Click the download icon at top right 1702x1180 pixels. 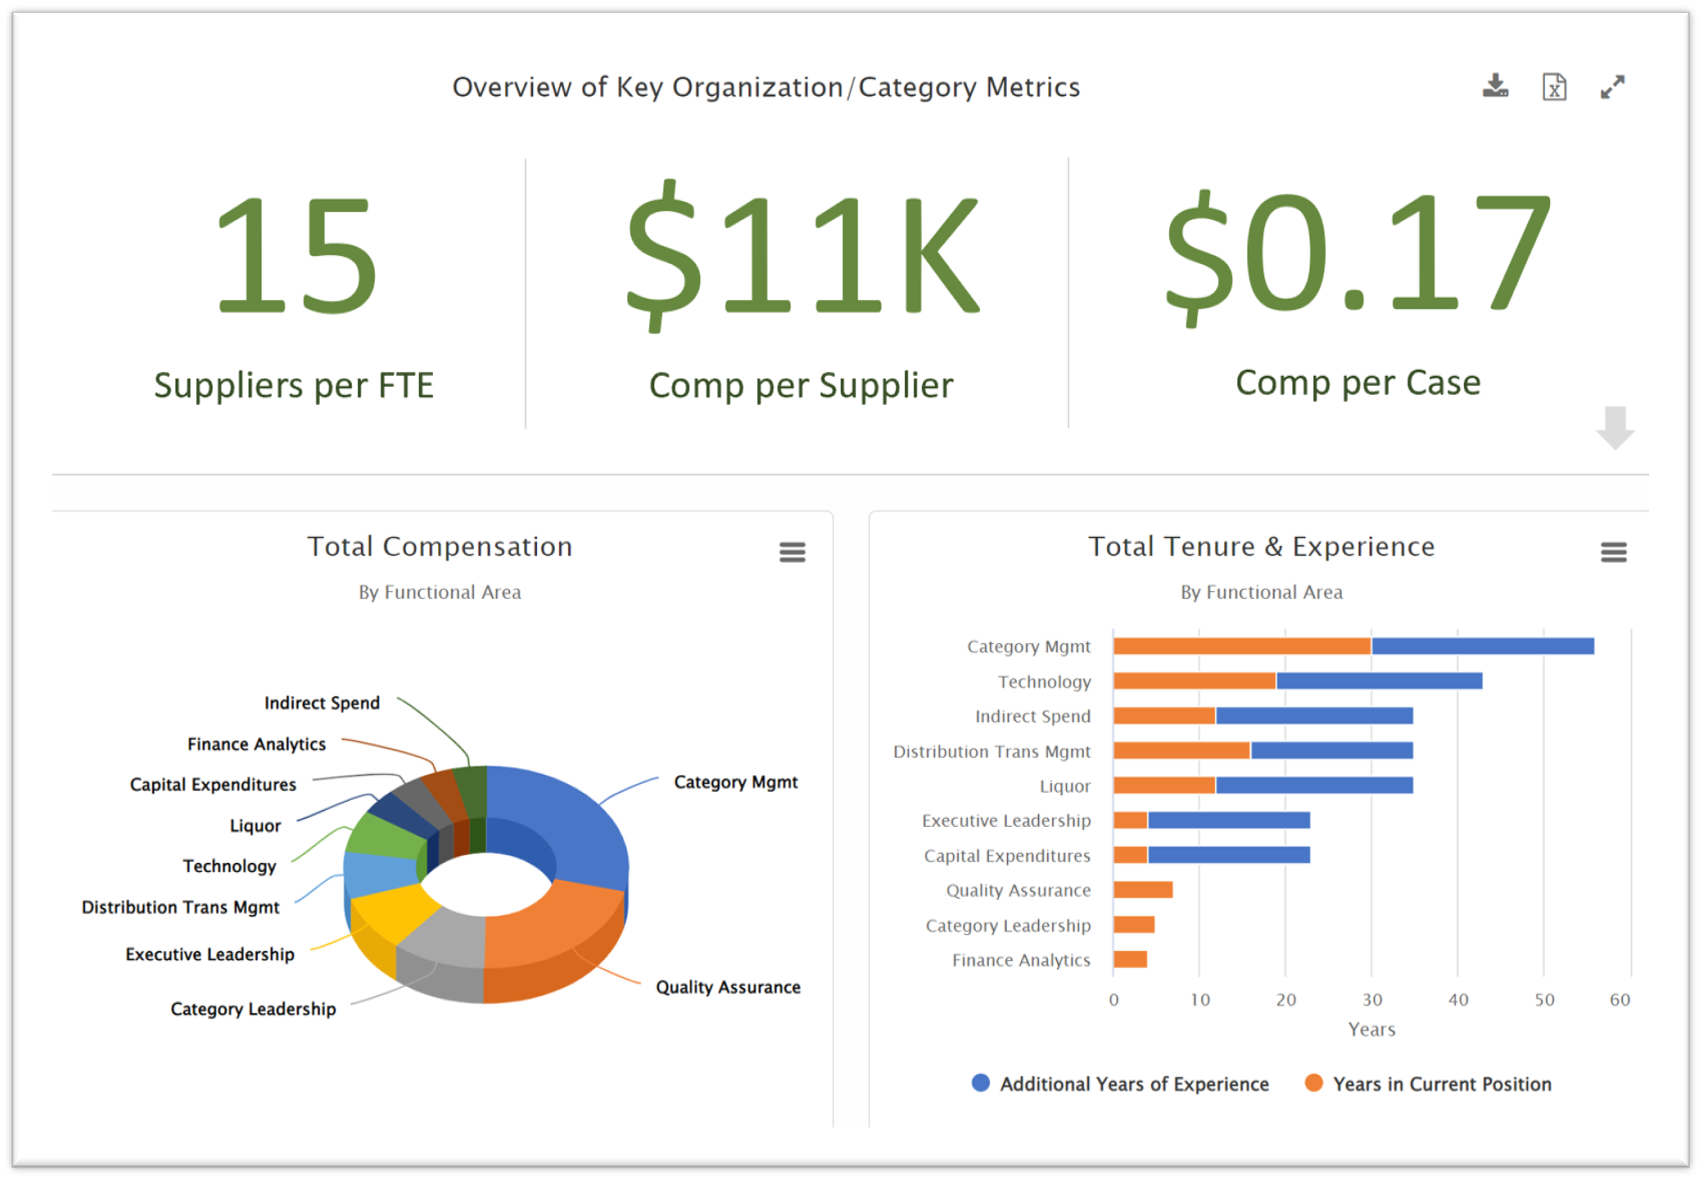pyautogui.click(x=1495, y=86)
